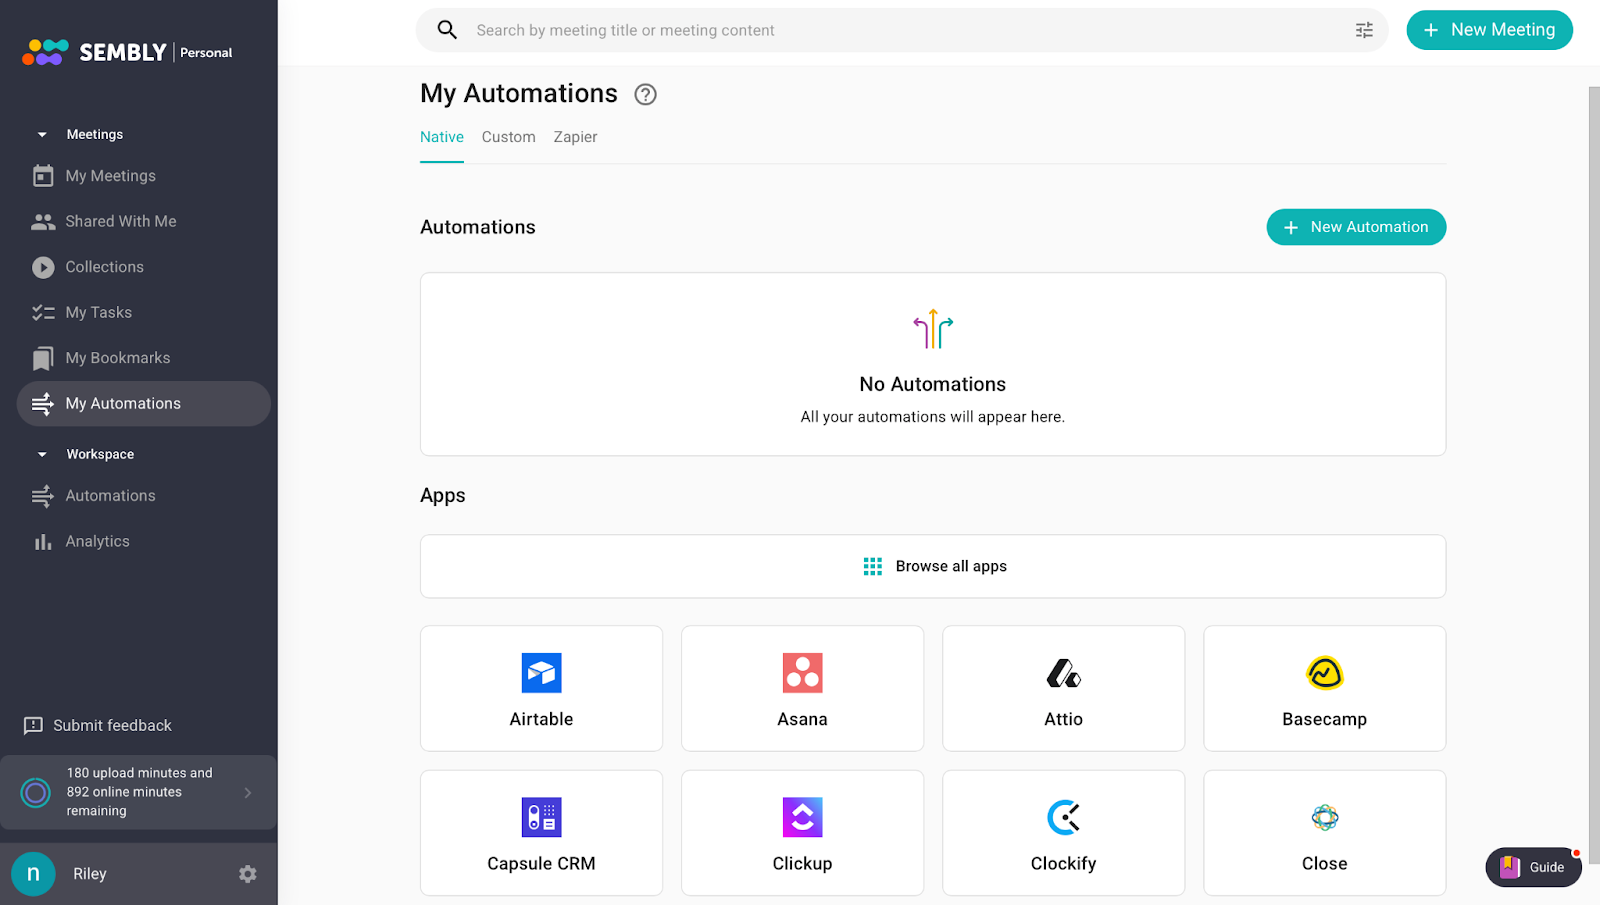Expand the remaining minutes panel chevron

[248, 793]
